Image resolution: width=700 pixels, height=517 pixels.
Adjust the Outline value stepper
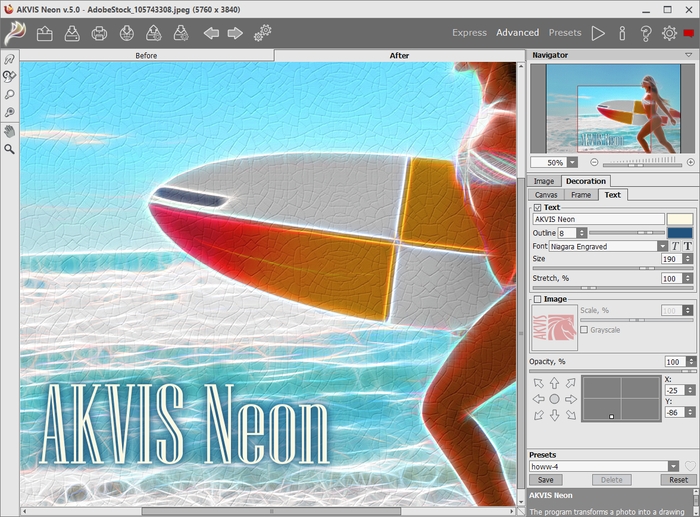(581, 233)
